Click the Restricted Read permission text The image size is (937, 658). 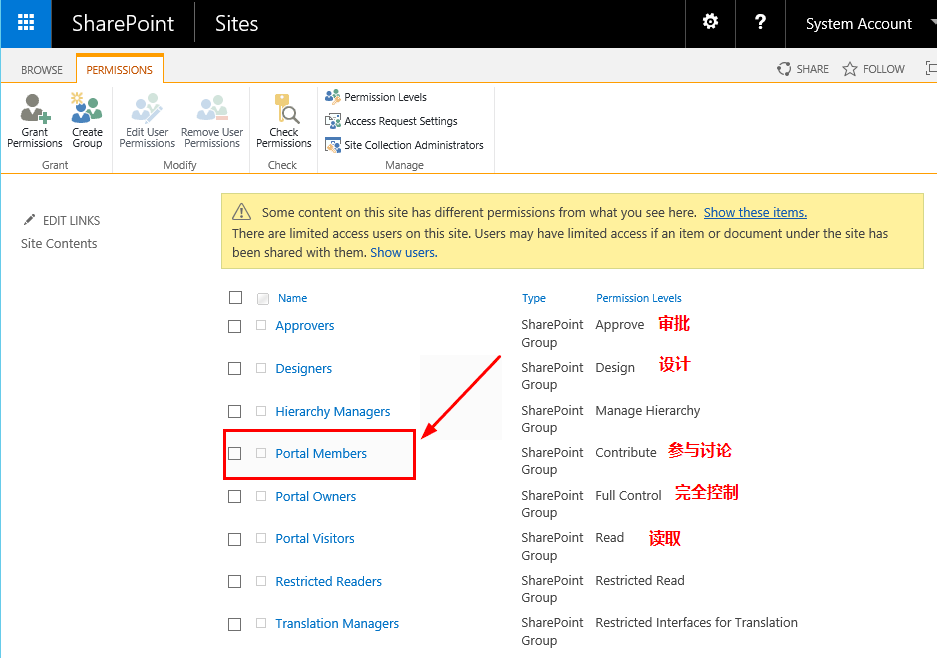pyautogui.click(x=640, y=580)
